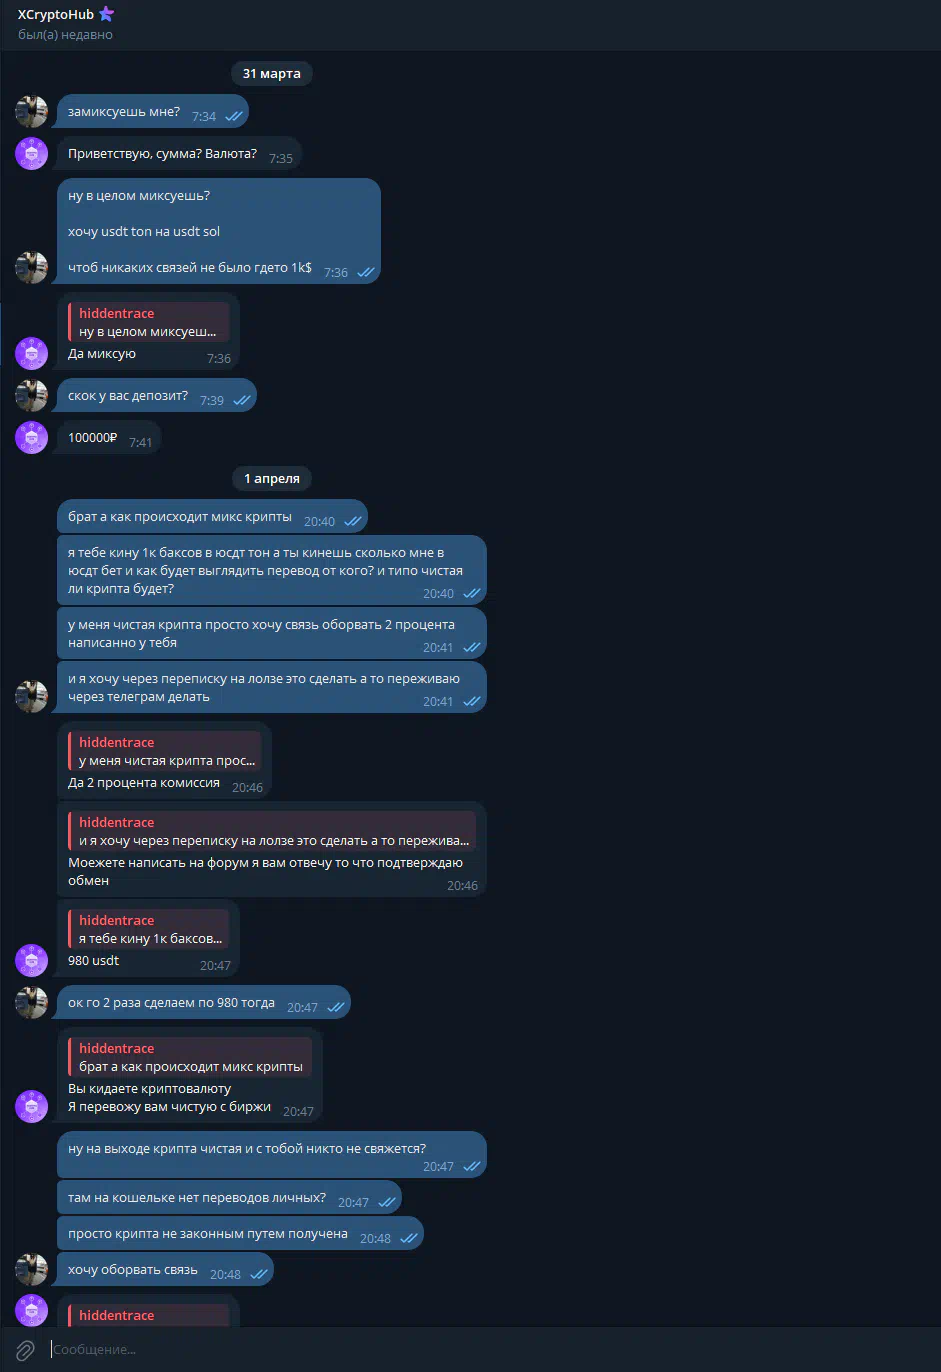Click the message 'Да 2 процента комиссия'
This screenshot has height=1372, width=941.
pyautogui.click(x=144, y=783)
